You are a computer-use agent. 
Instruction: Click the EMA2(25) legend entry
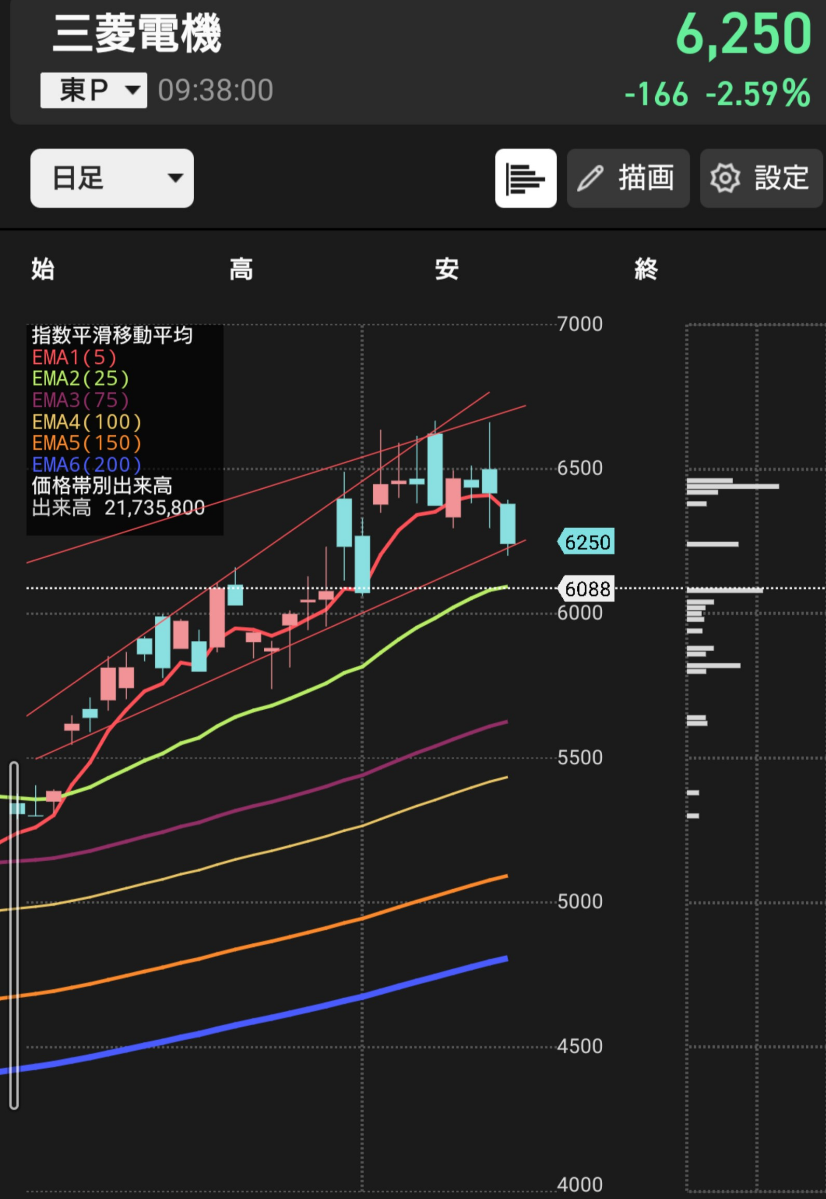[x=80, y=379]
